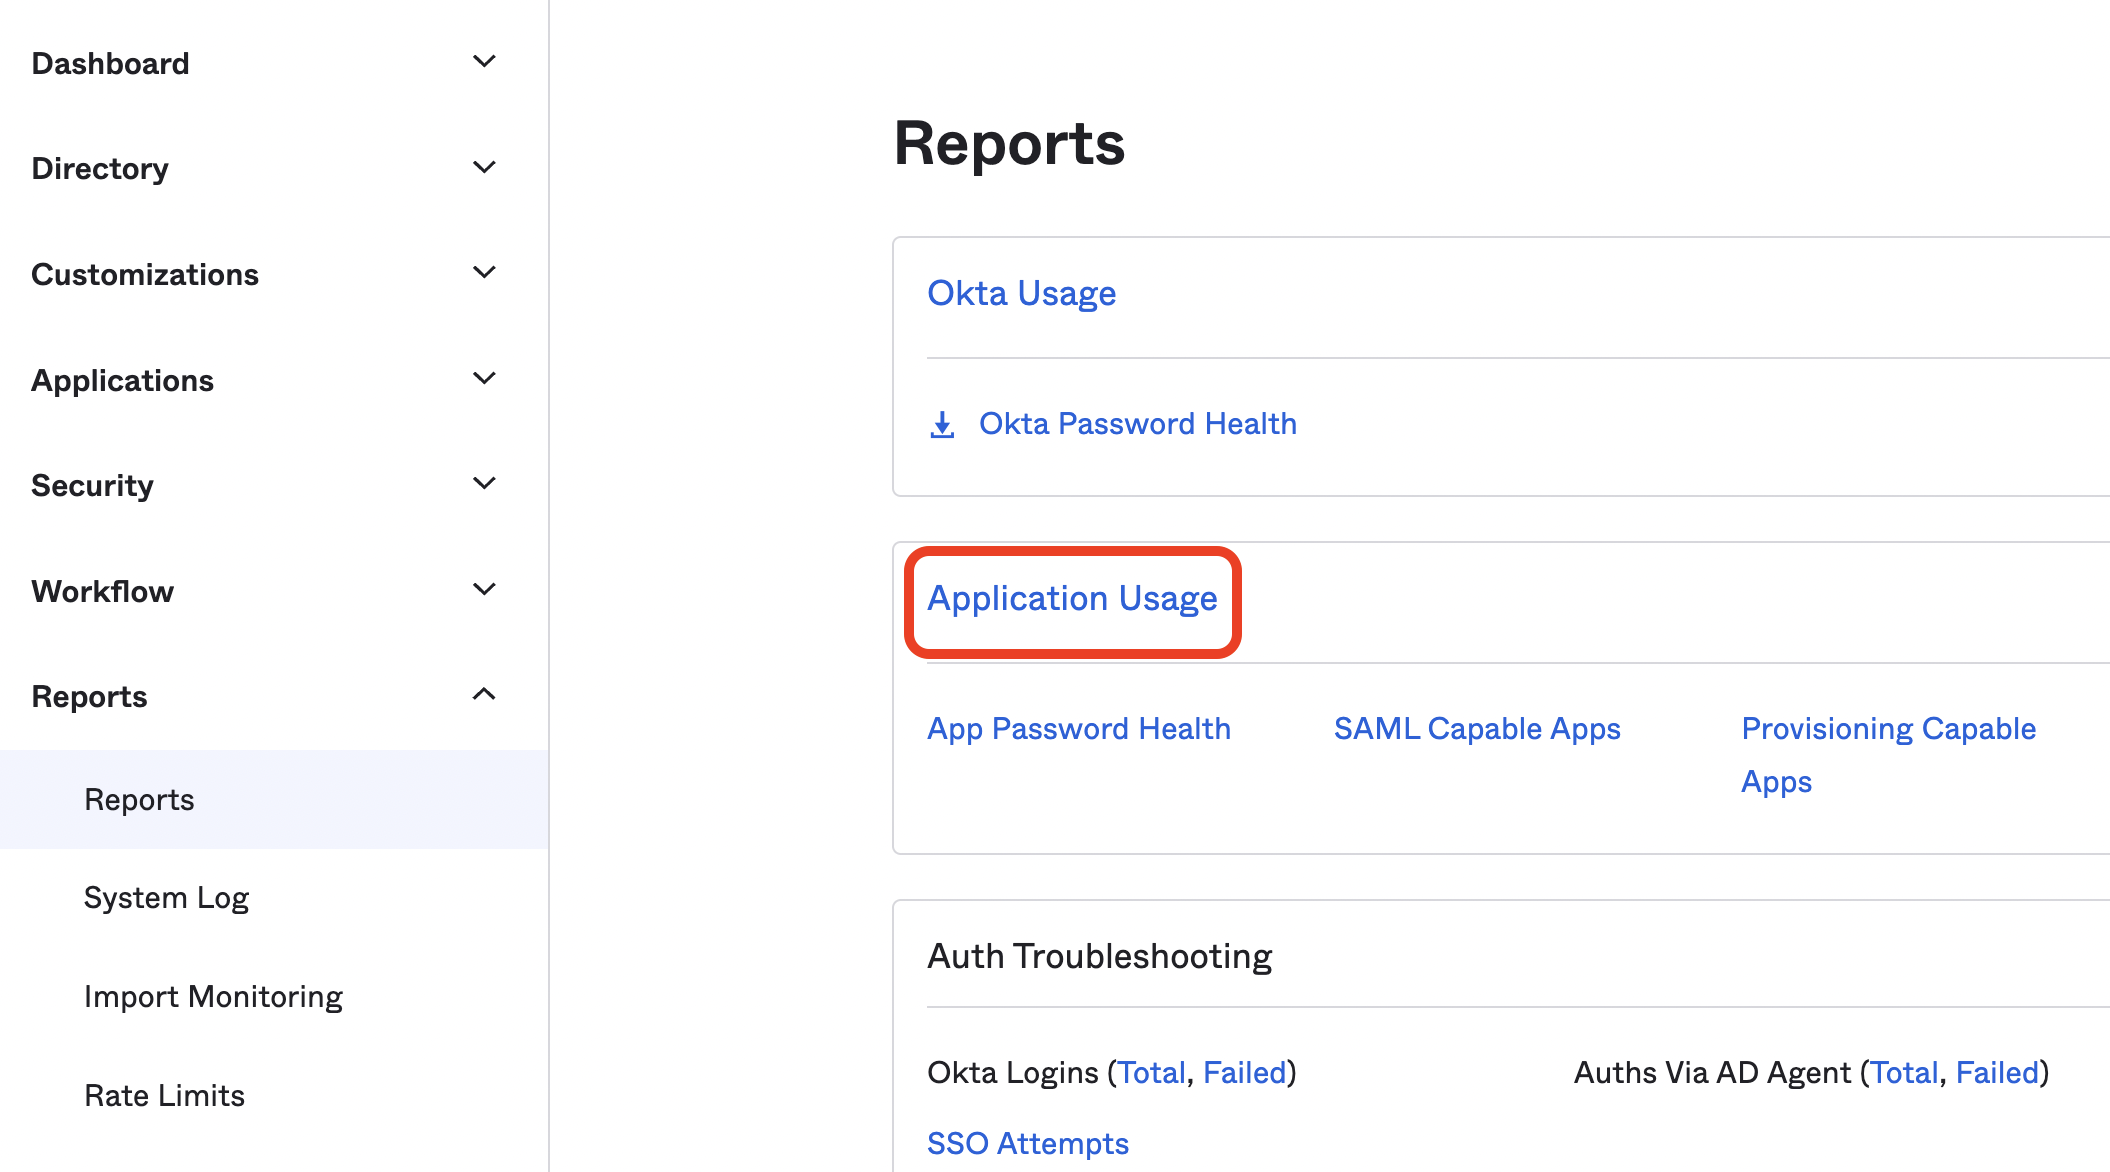View SAML Capable Apps report
The height and width of the screenshot is (1172, 2110).
[x=1476, y=729]
